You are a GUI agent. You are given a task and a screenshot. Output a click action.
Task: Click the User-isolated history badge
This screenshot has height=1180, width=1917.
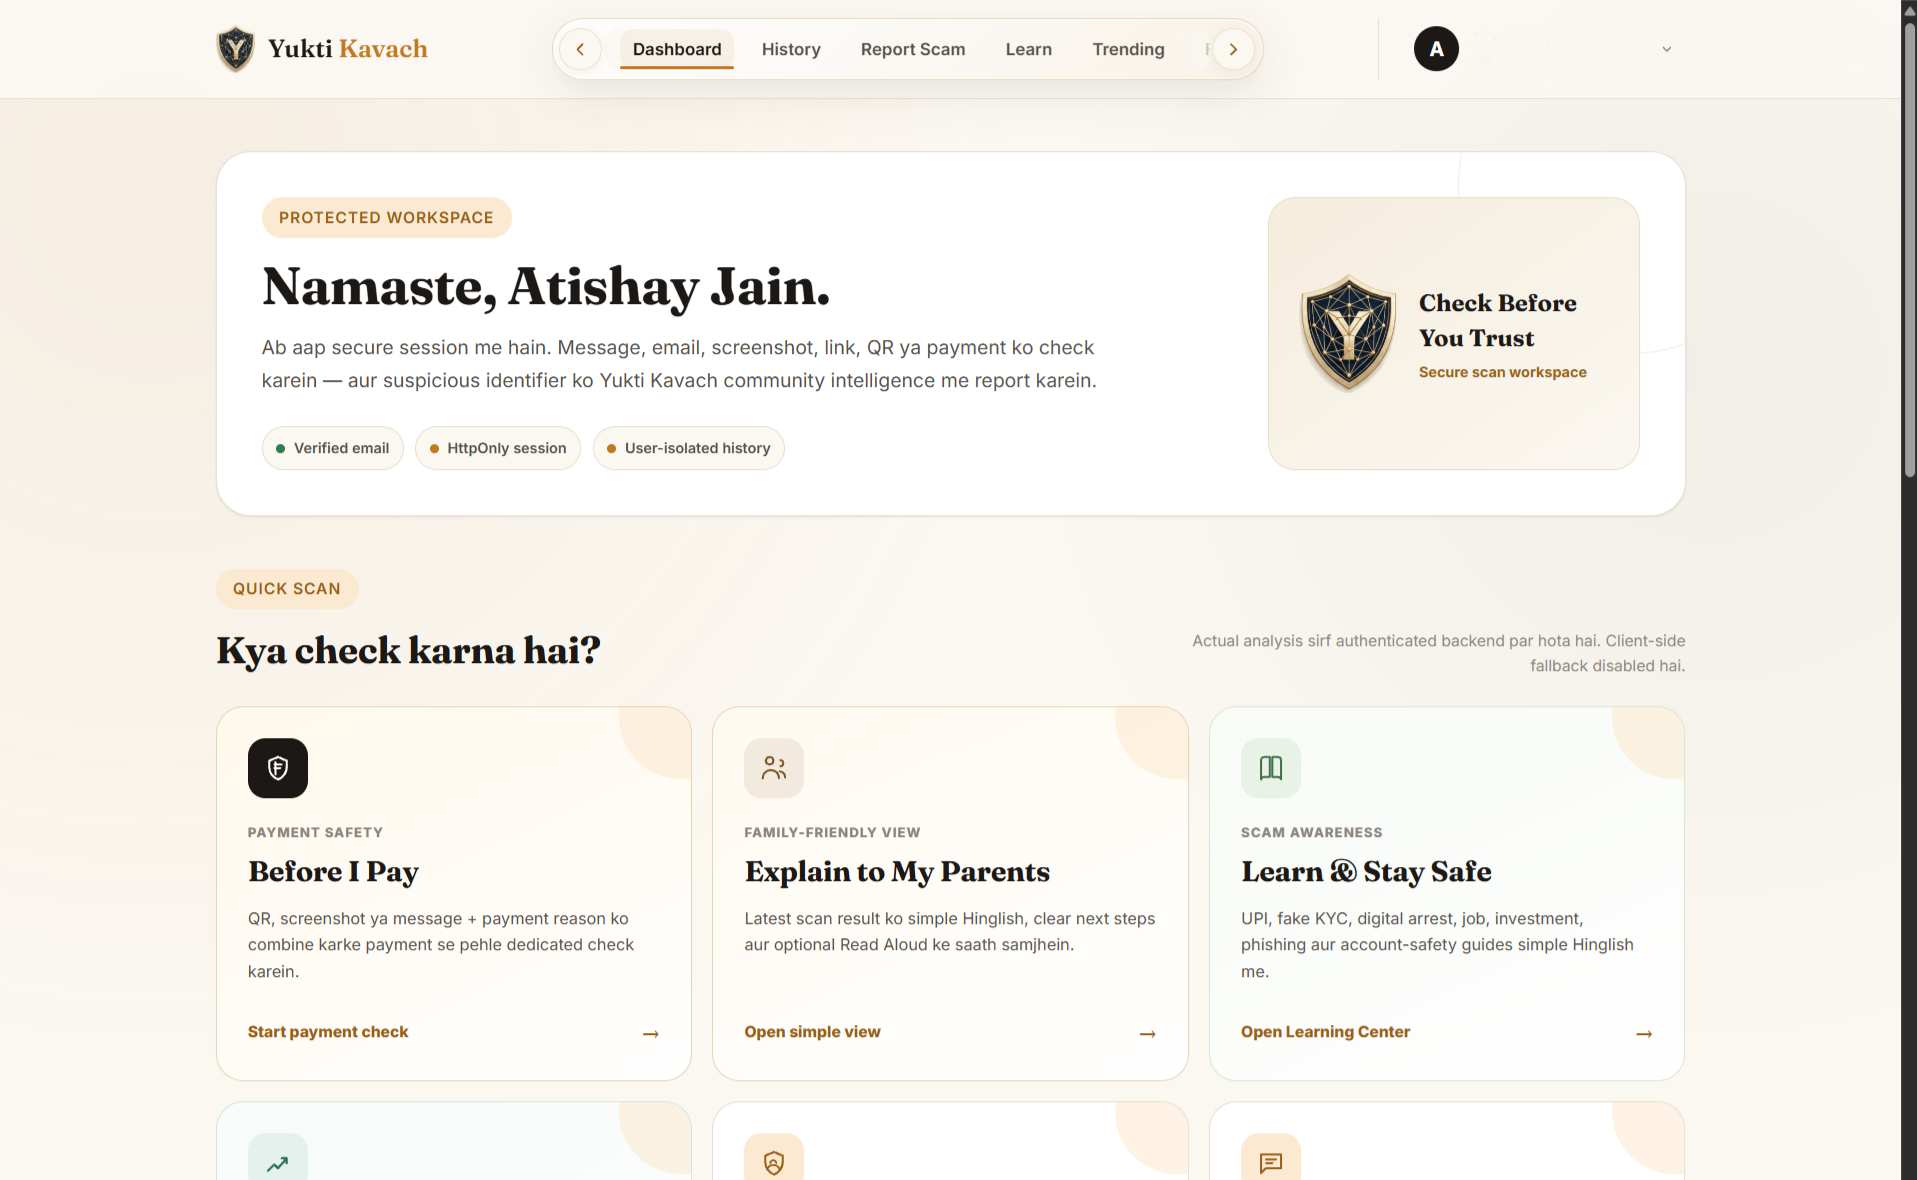[689, 448]
